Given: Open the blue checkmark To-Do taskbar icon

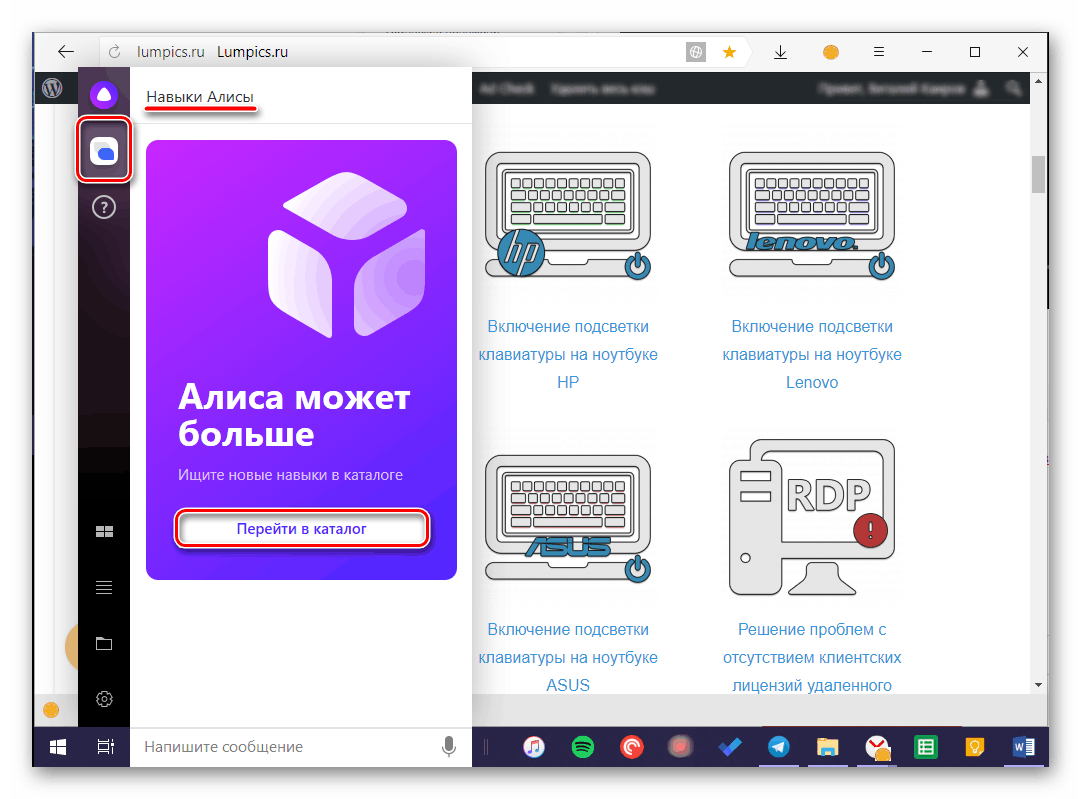Looking at the screenshot, I should coord(729,747).
